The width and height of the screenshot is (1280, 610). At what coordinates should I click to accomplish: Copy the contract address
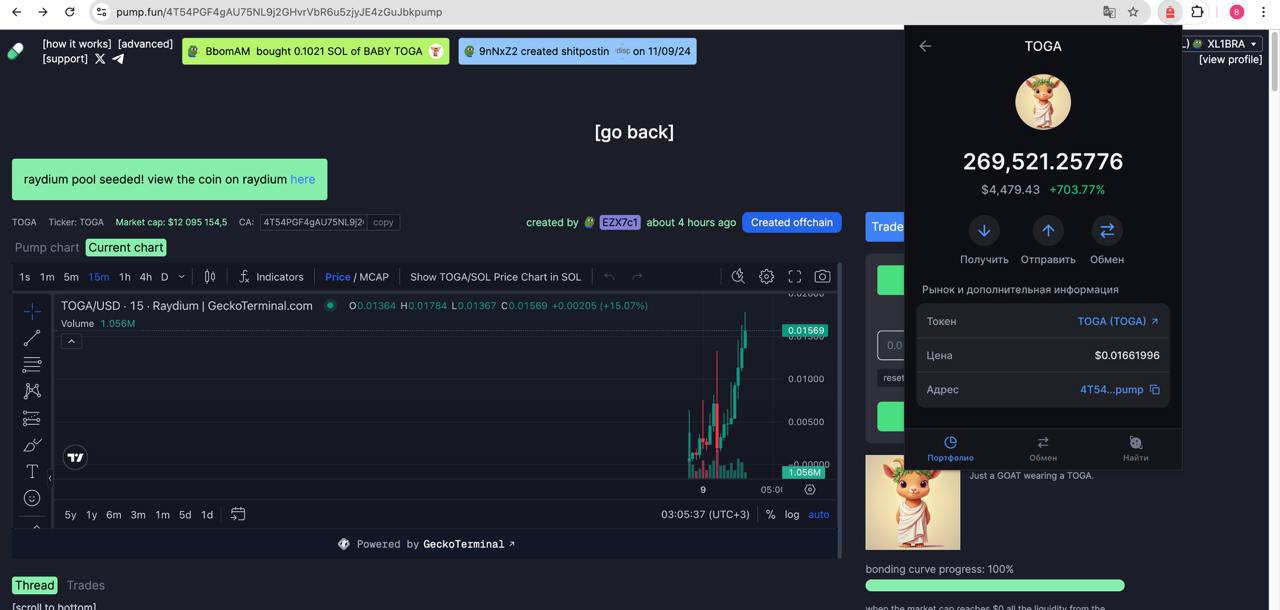coord(383,222)
